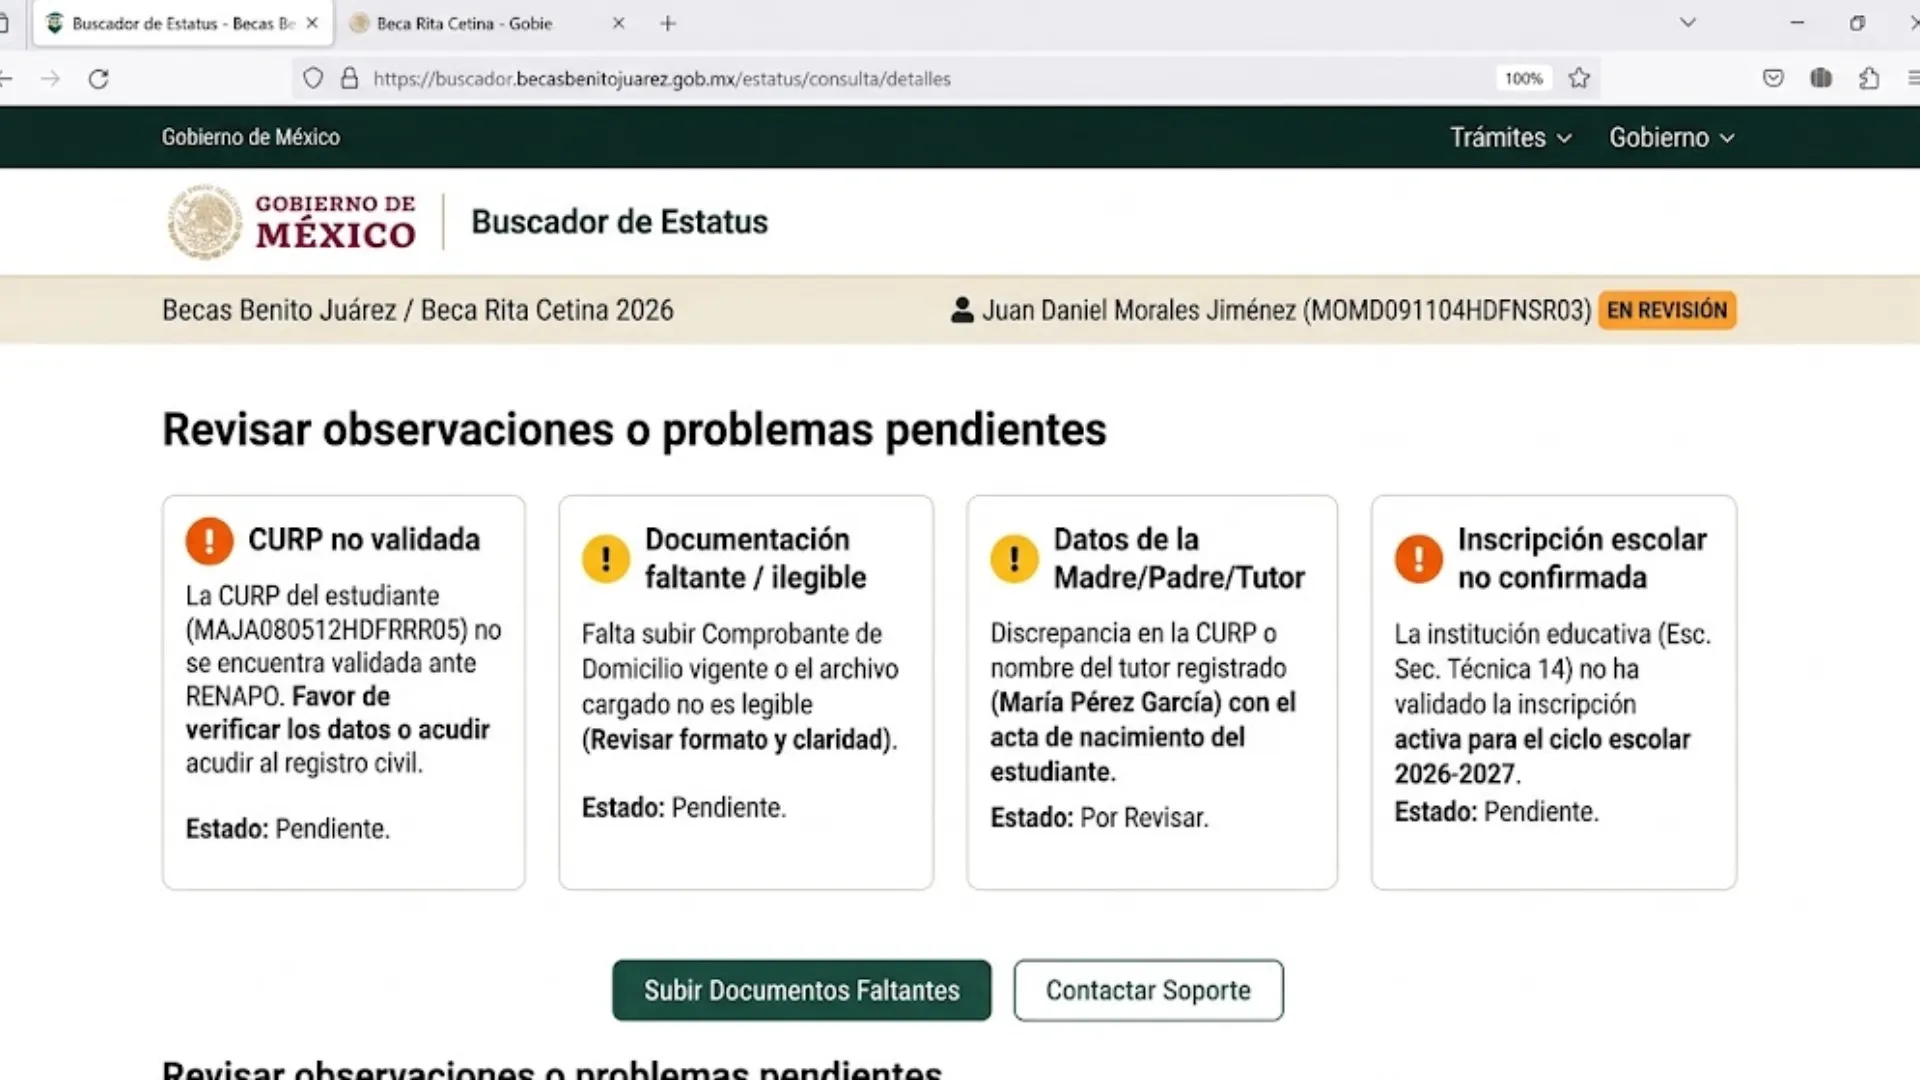Close the Buscador de Estatus tab
1920x1080 pixels.
tap(312, 23)
